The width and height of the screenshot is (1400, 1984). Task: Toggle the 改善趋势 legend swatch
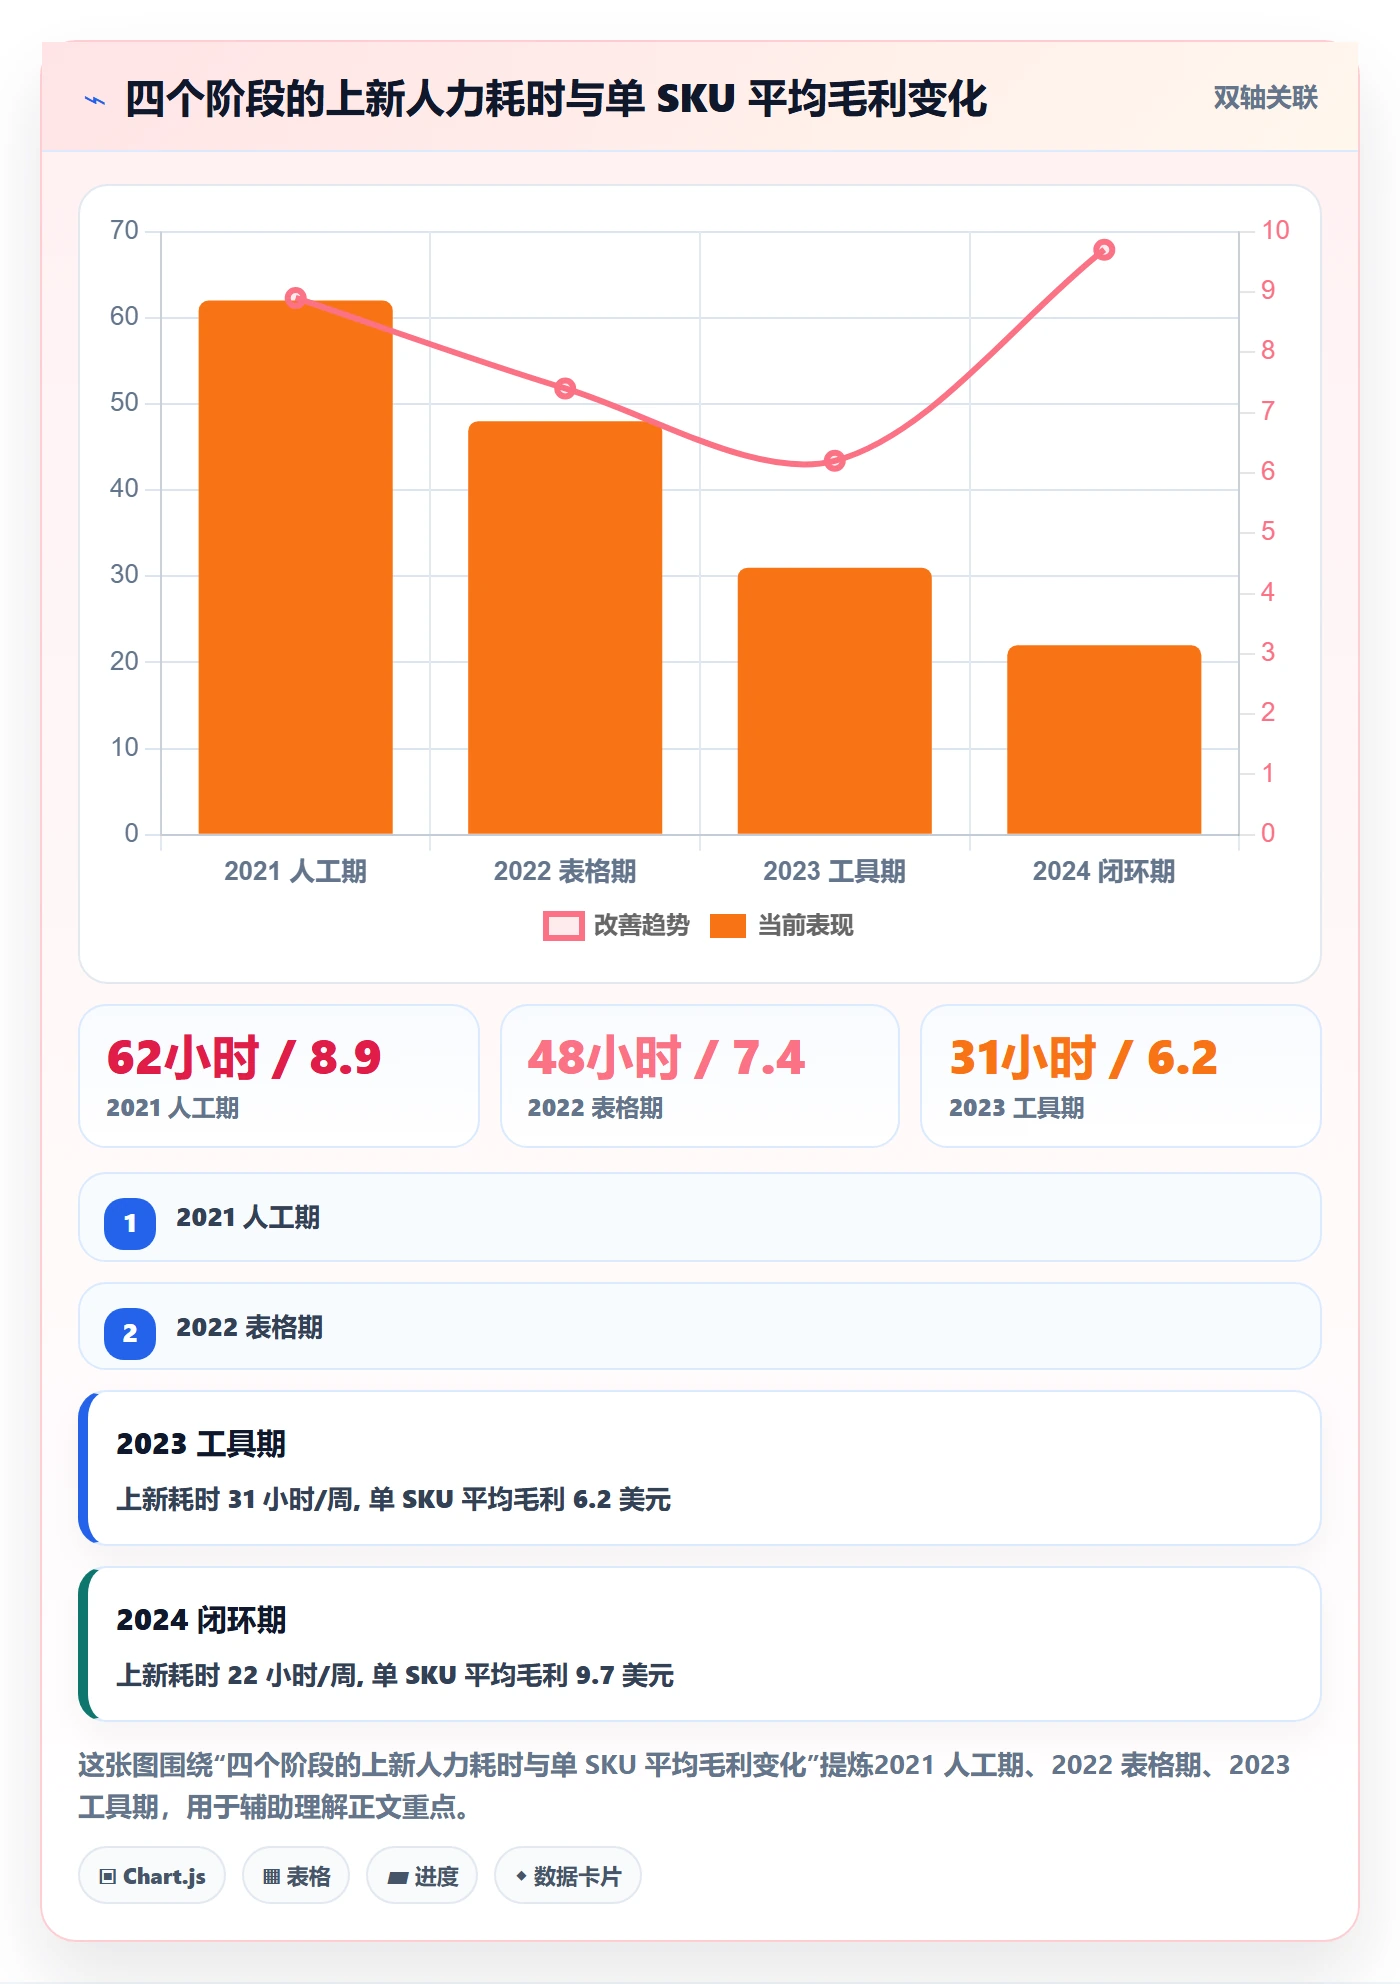pyautogui.click(x=563, y=926)
